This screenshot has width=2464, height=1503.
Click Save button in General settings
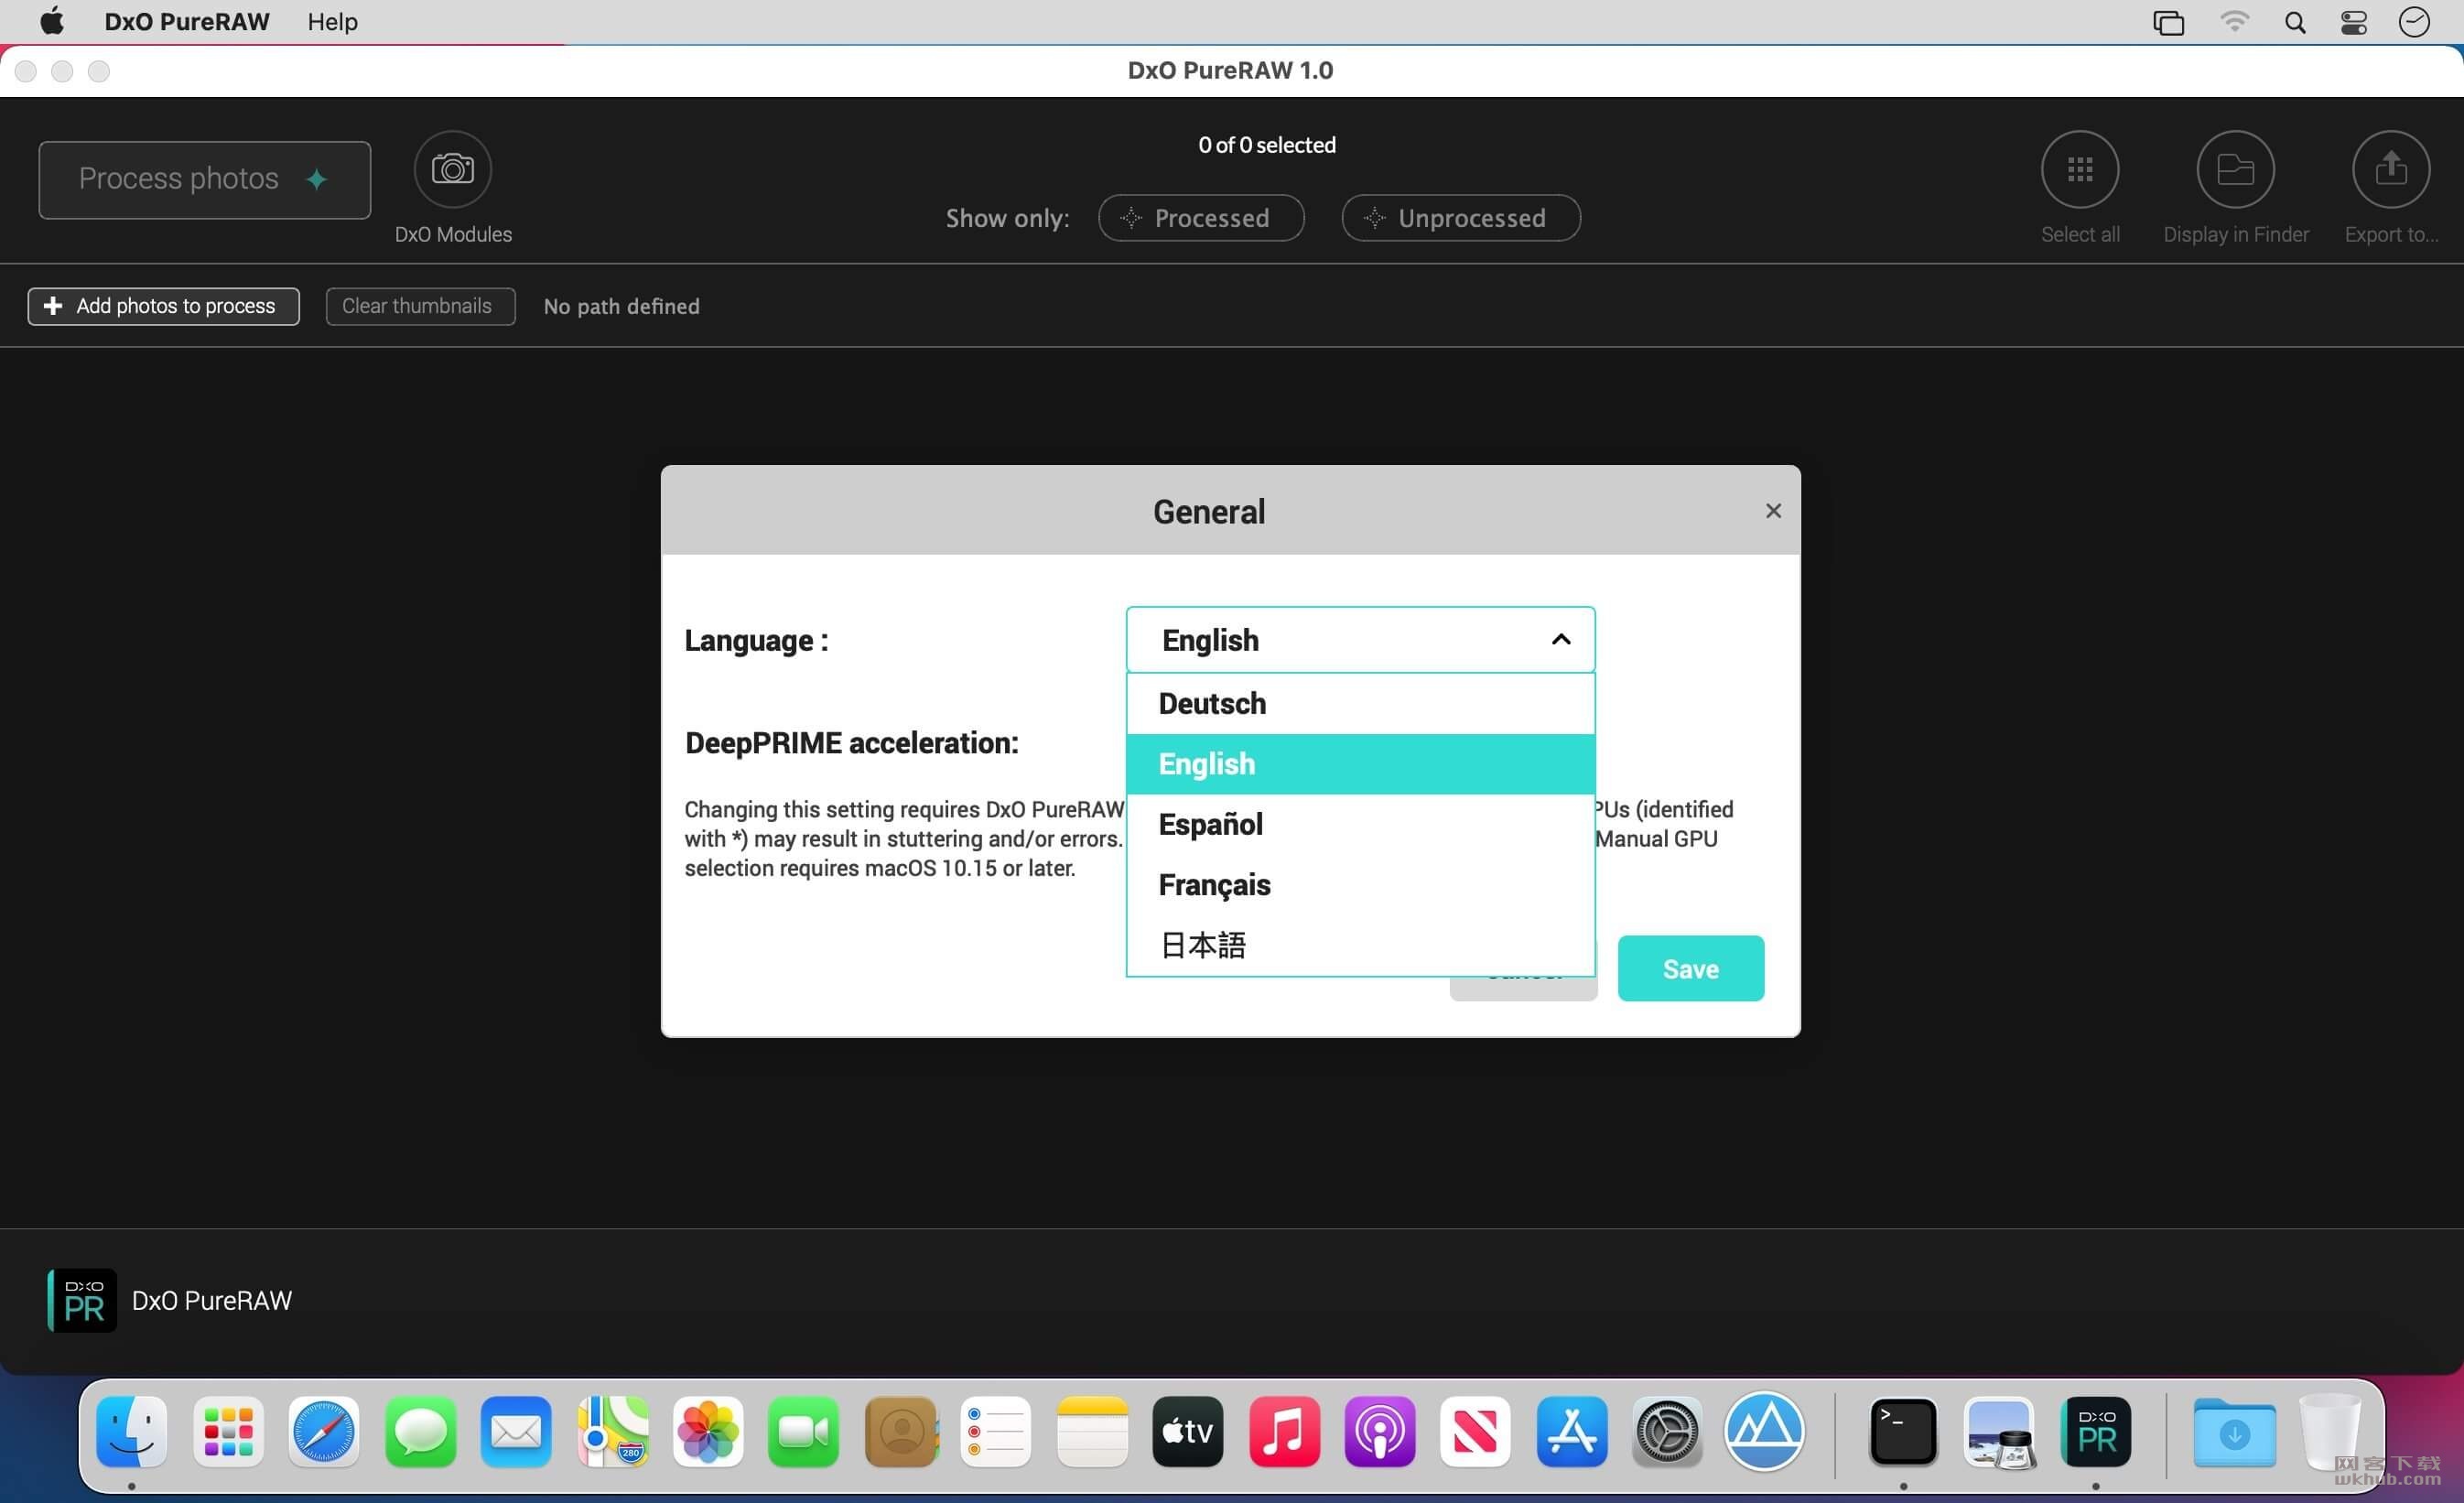(1690, 968)
